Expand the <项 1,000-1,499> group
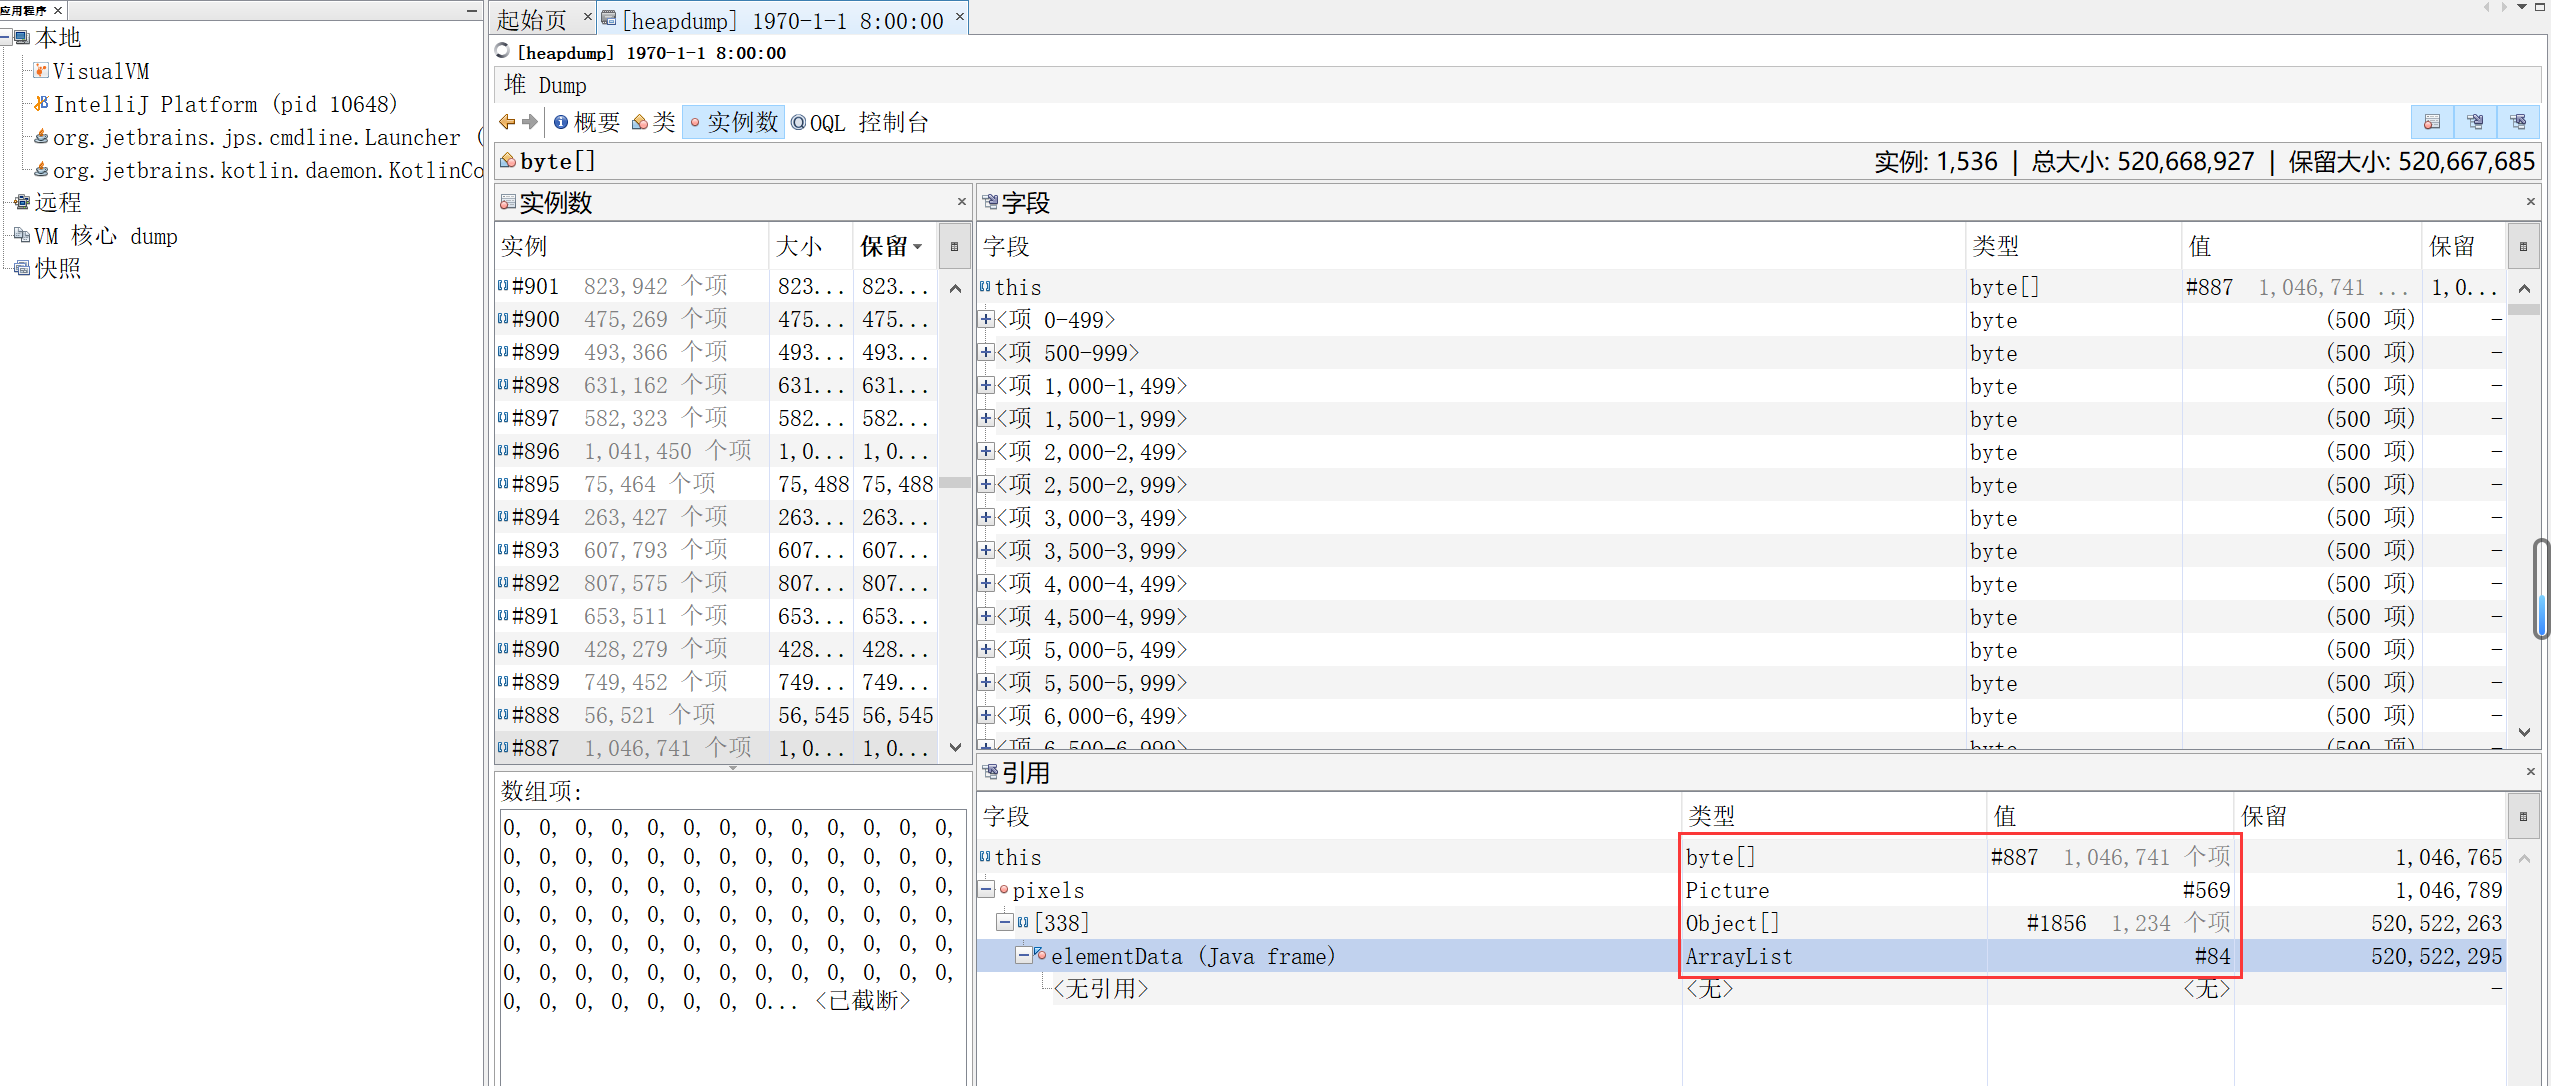2551x1086 pixels. pyautogui.click(x=986, y=386)
